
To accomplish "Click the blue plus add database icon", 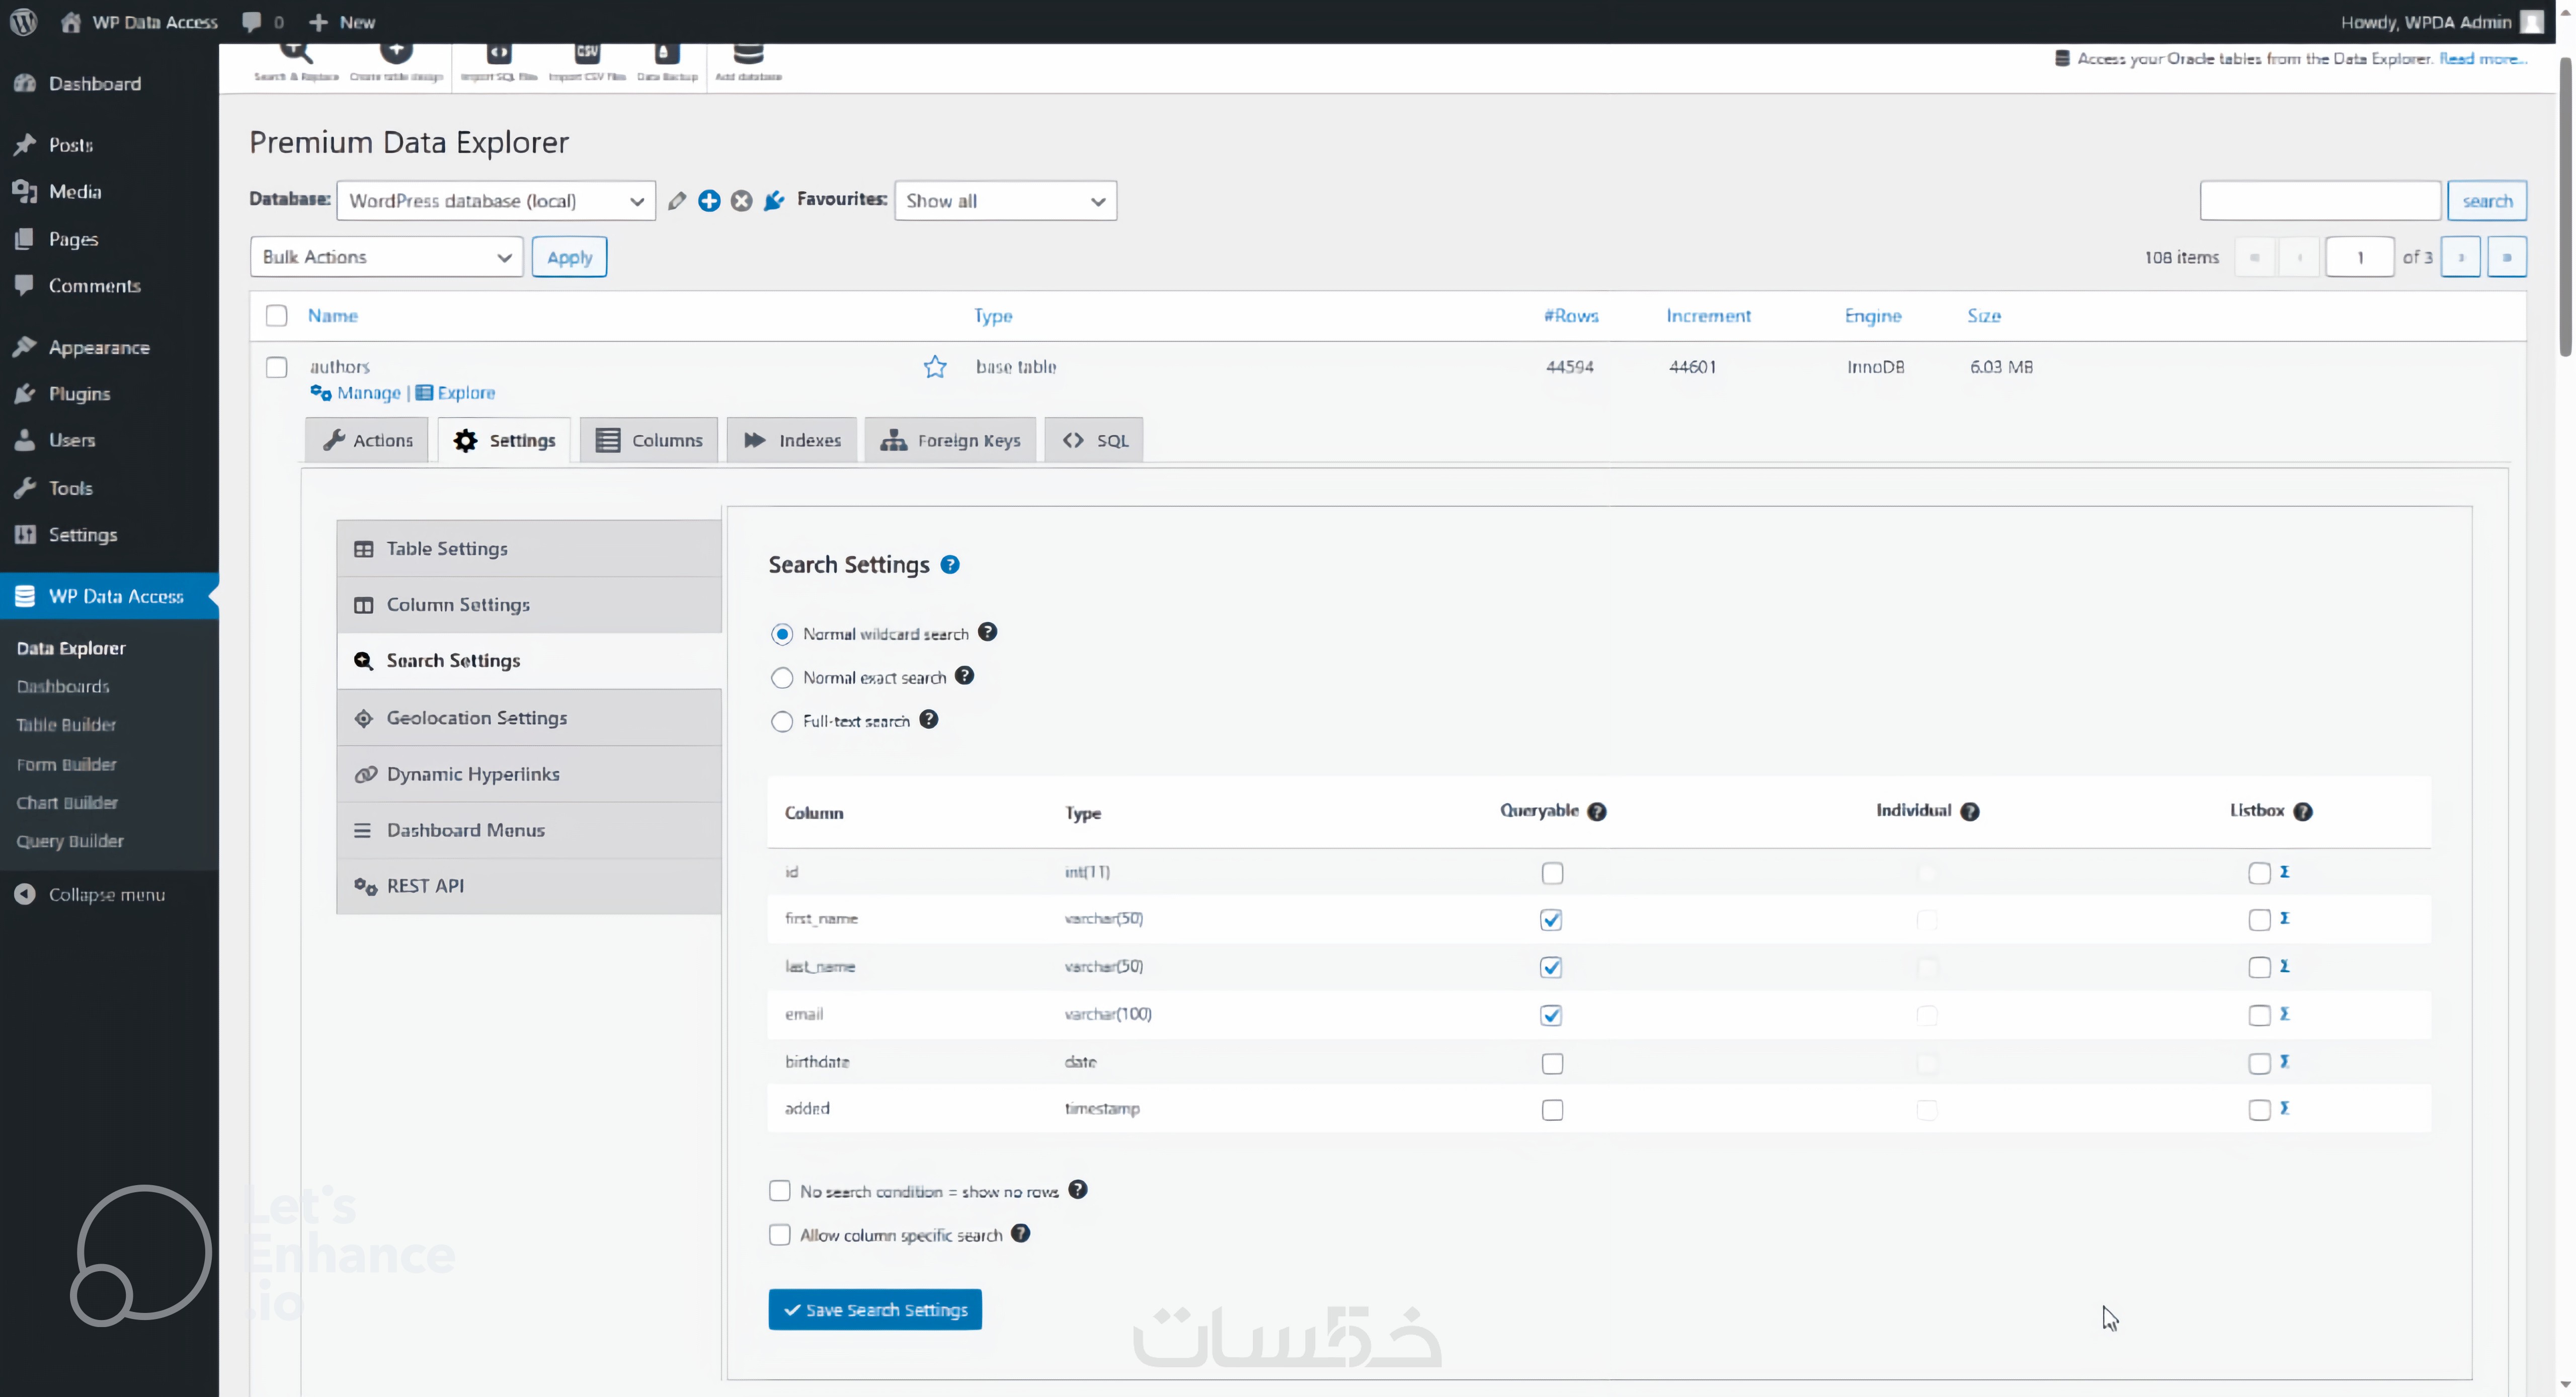I will click(x=709, y=201).
